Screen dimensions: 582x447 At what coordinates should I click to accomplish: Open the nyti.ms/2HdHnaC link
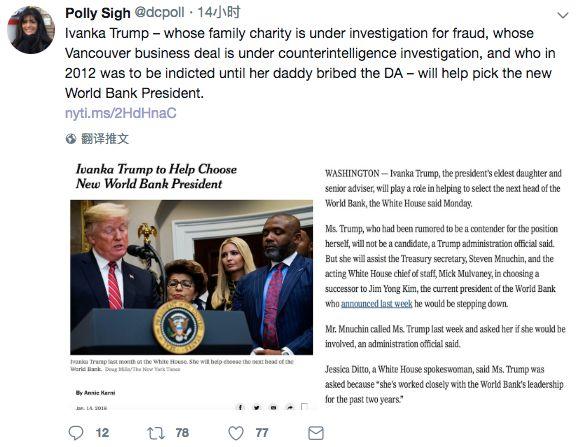pyautogui.click(x=120, y=113)
